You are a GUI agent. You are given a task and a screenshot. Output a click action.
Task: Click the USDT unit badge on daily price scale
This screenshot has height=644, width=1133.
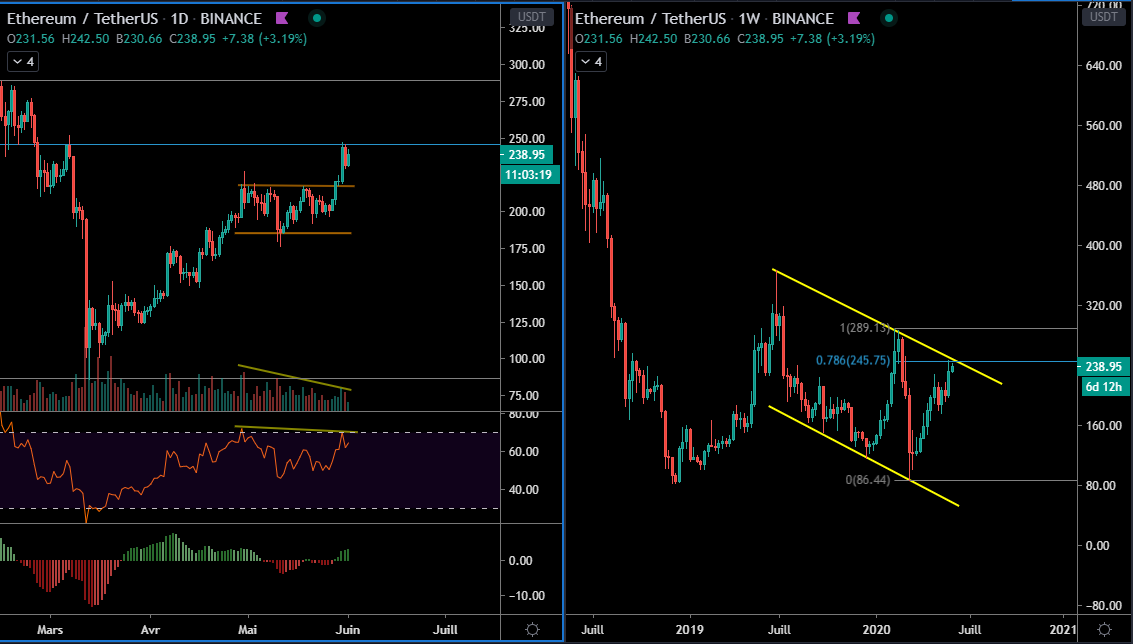pos(531,16)
